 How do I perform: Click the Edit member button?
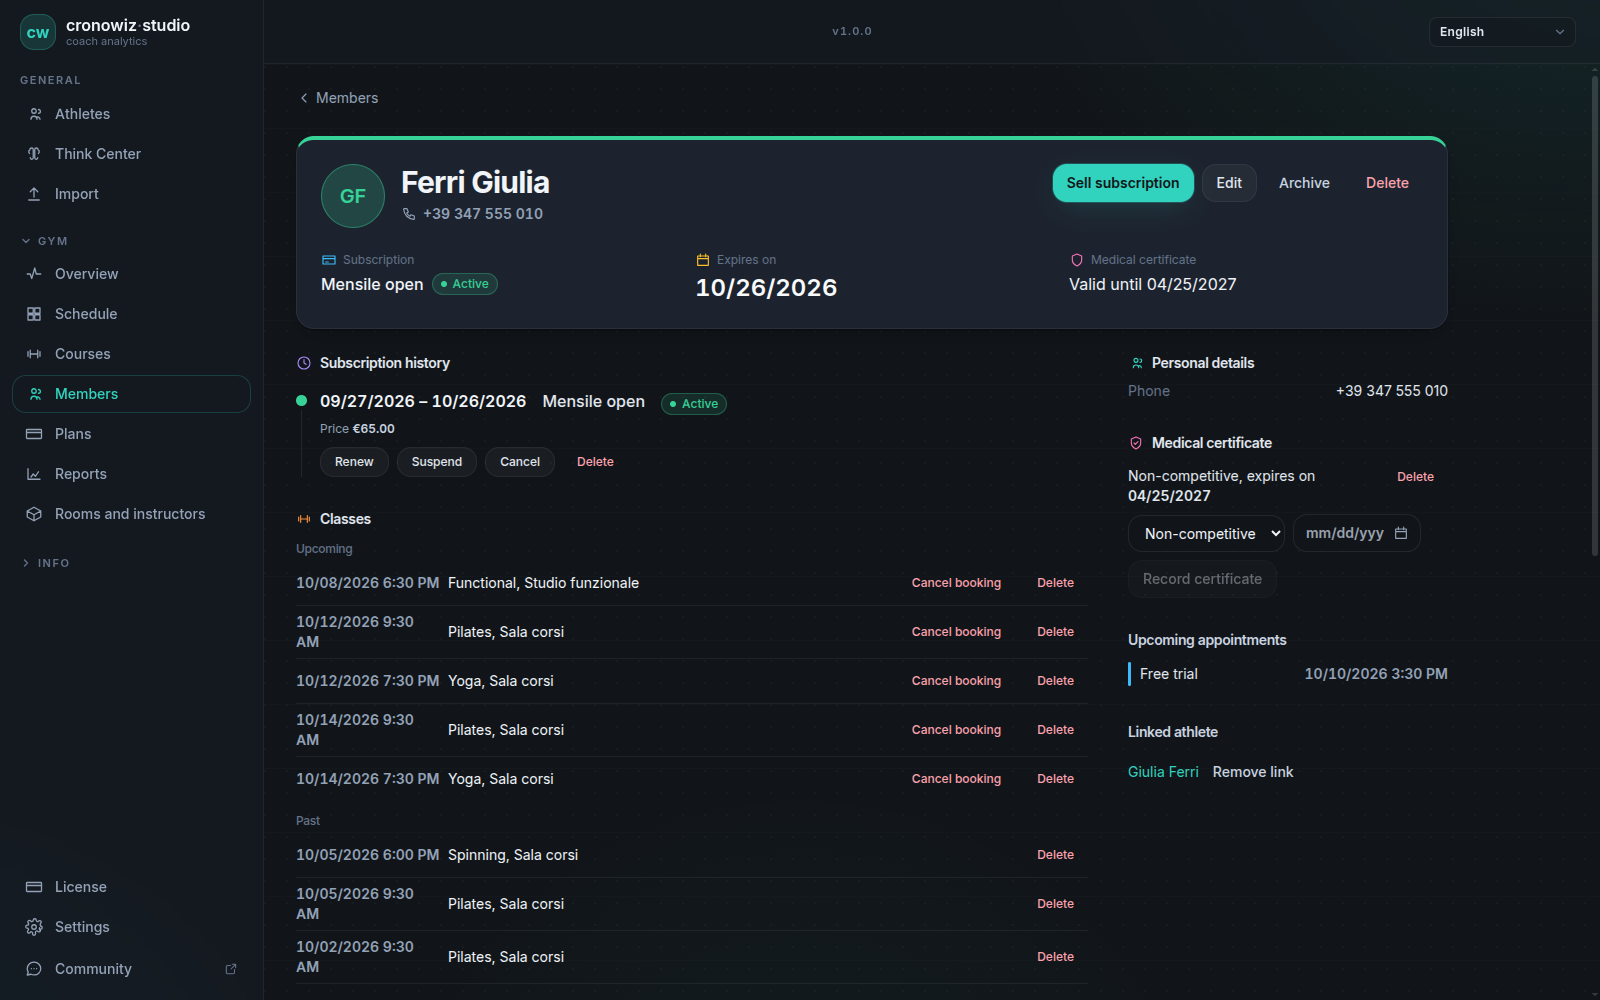[1229, 183]
